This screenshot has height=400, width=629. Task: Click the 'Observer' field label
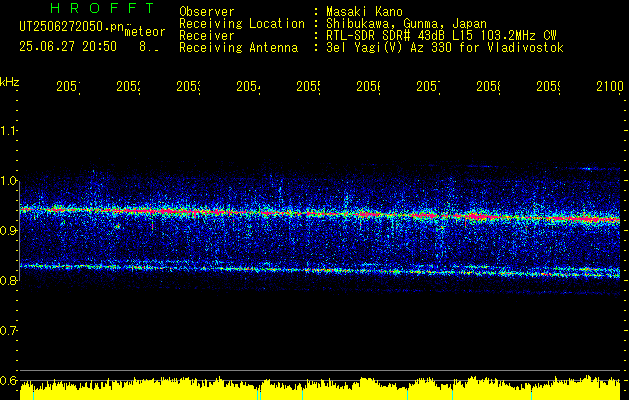(x=207, y=12)
